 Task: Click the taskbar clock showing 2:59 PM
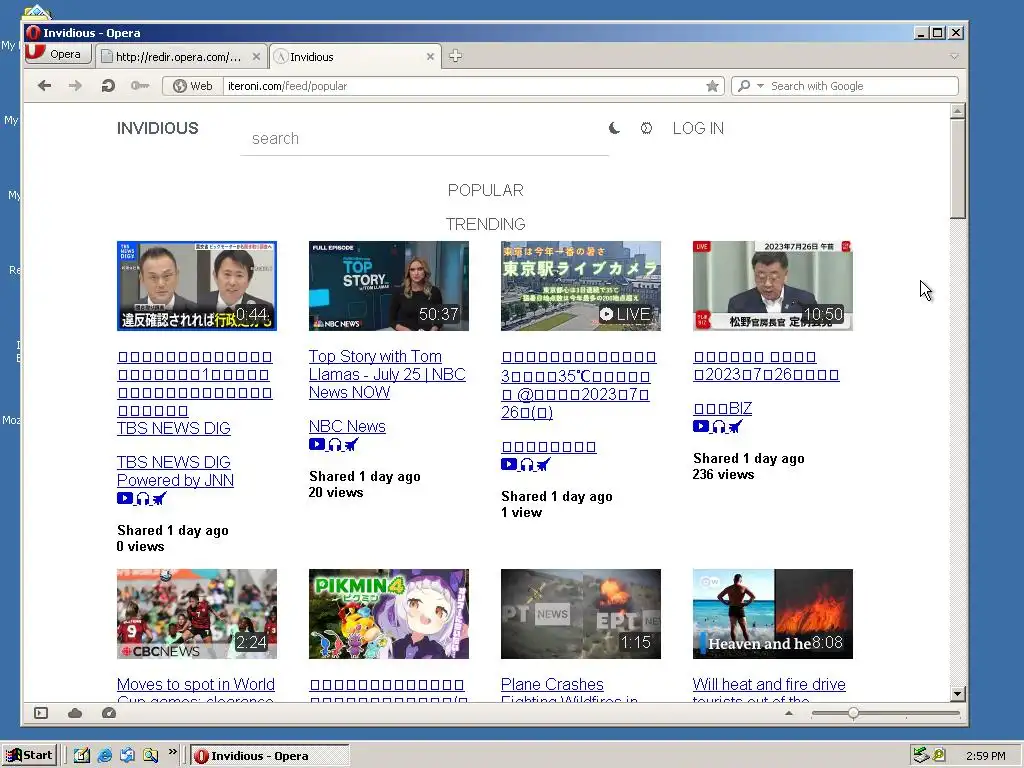(985, 756)
